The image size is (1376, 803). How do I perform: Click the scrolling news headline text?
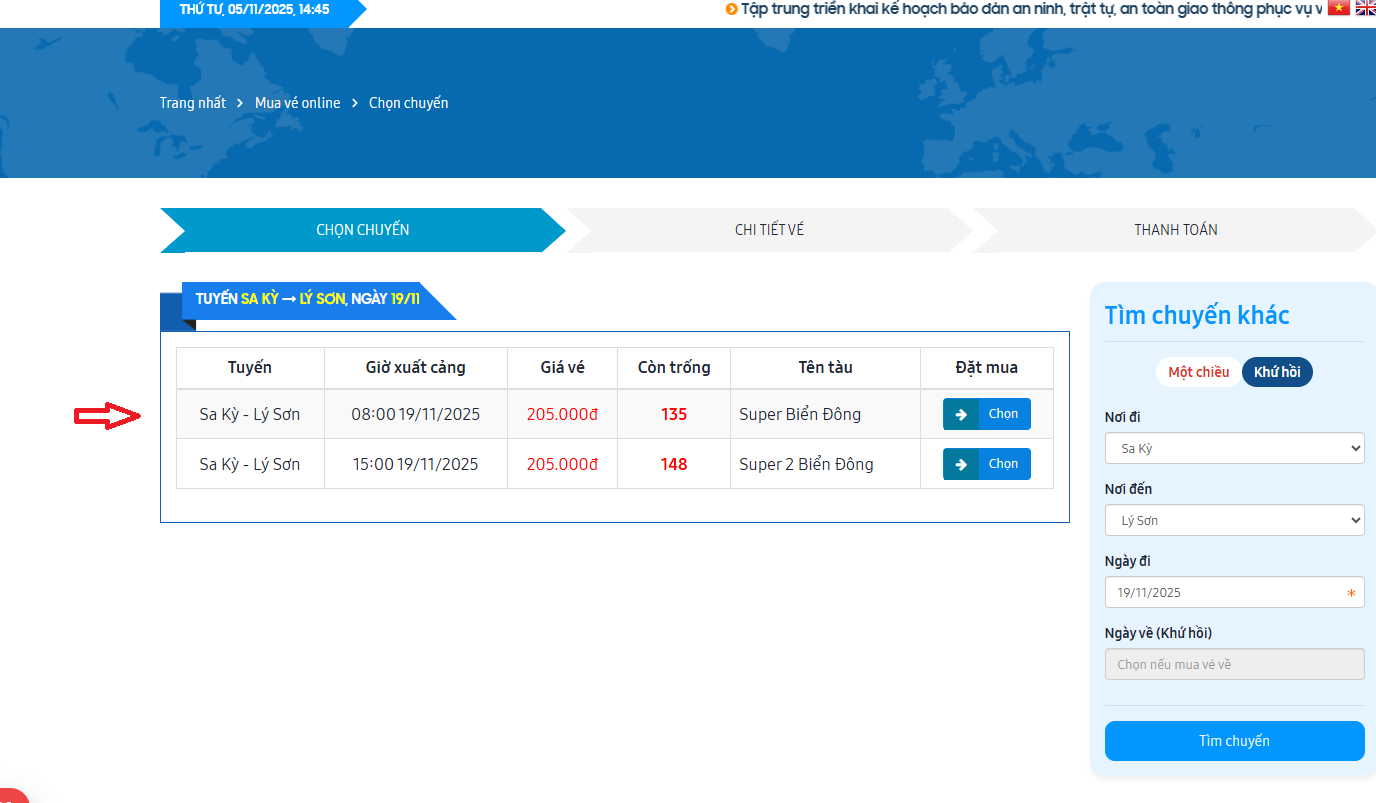[1030, 9]
